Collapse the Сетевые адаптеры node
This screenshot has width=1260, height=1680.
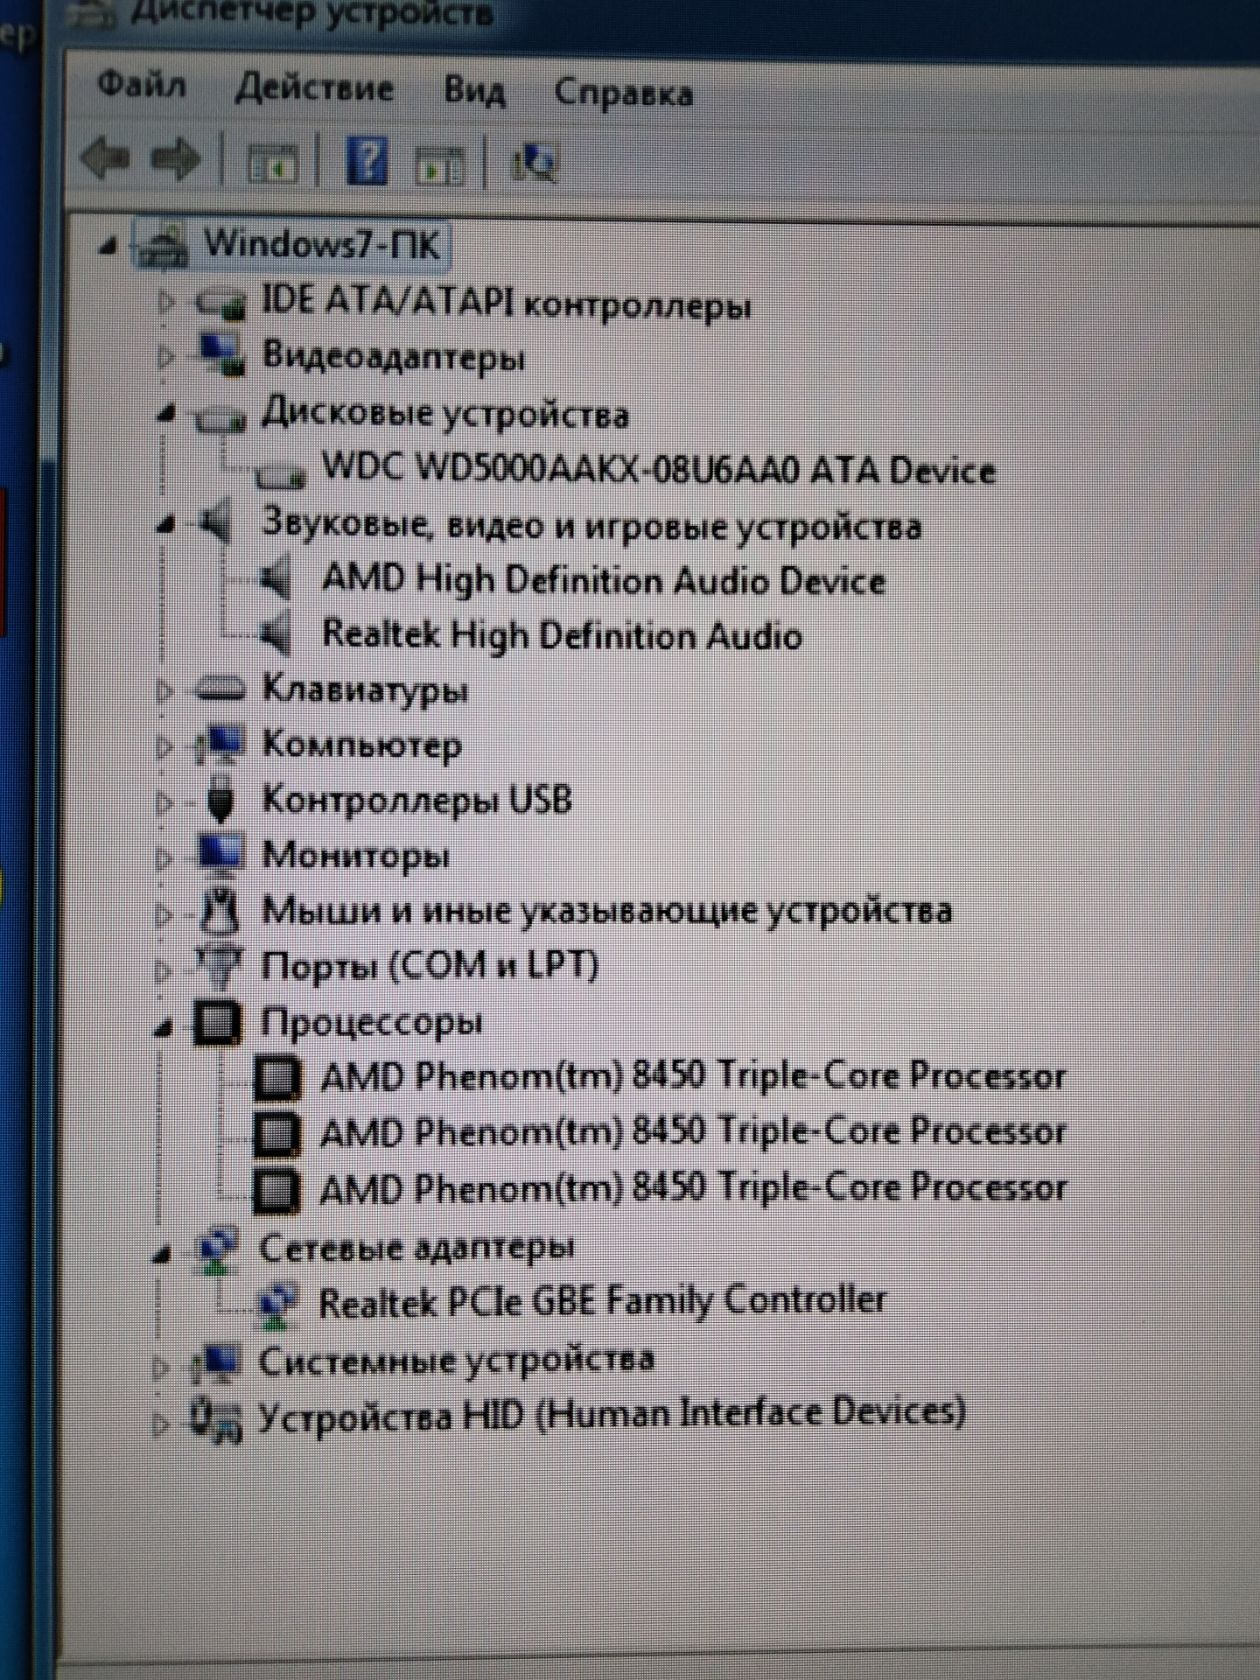pos(163,1253)
